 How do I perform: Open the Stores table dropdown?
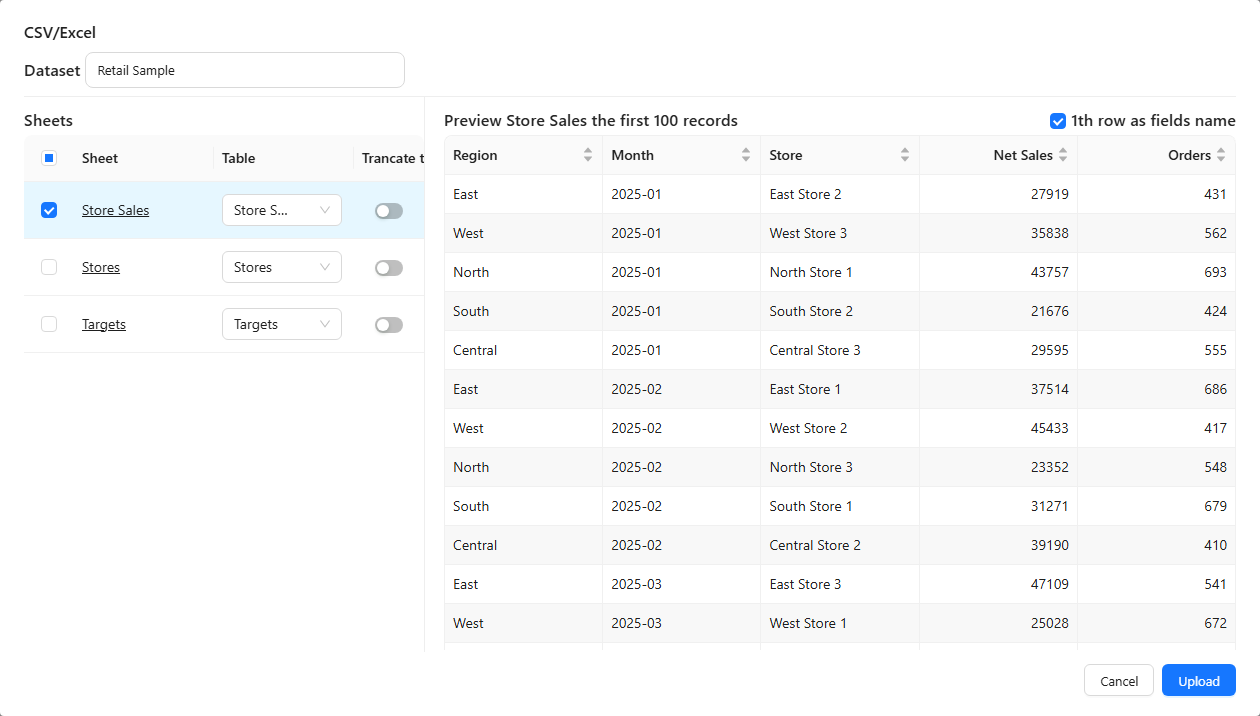282,267
